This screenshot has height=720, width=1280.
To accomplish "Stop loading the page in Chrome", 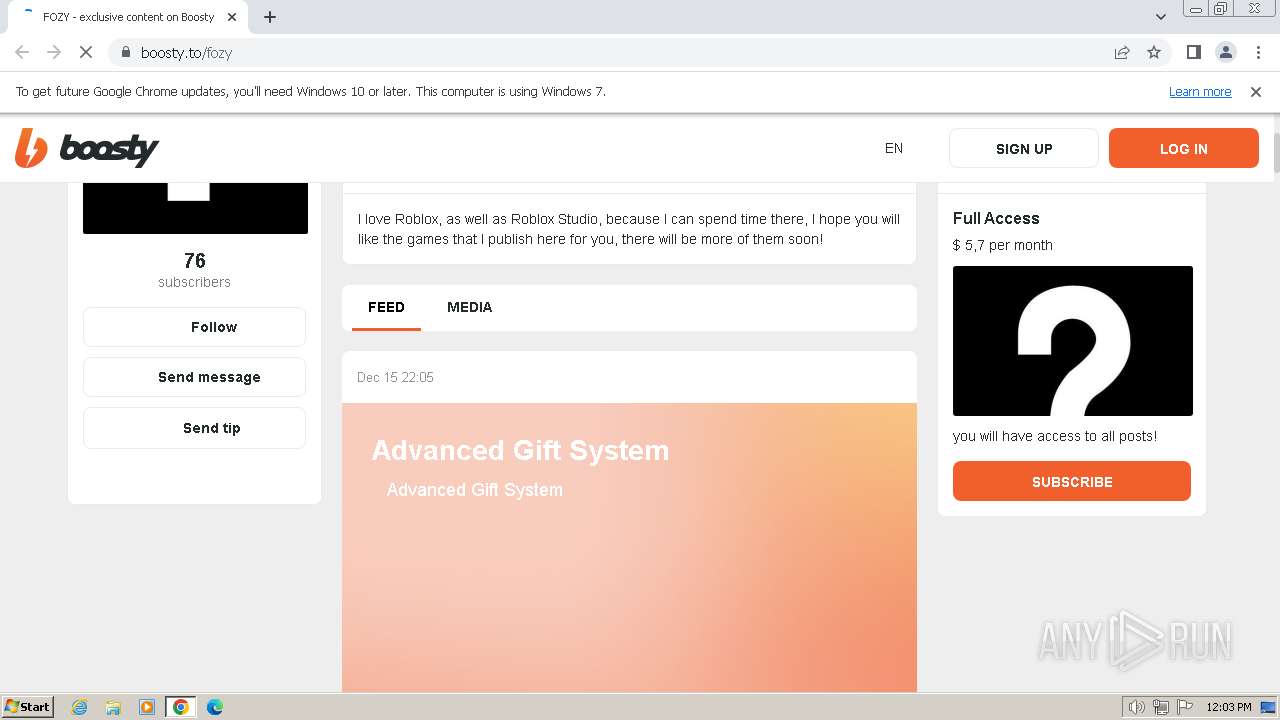I will [86, 52].
